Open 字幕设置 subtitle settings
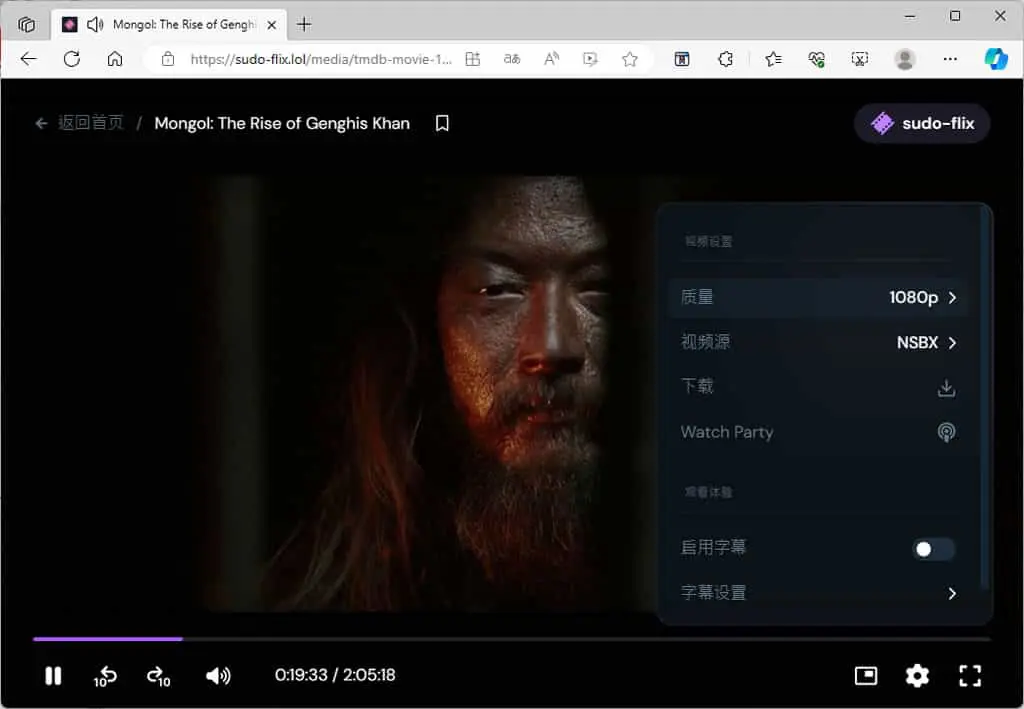The height and width of the screenshot is (709, 1024). 818,593
